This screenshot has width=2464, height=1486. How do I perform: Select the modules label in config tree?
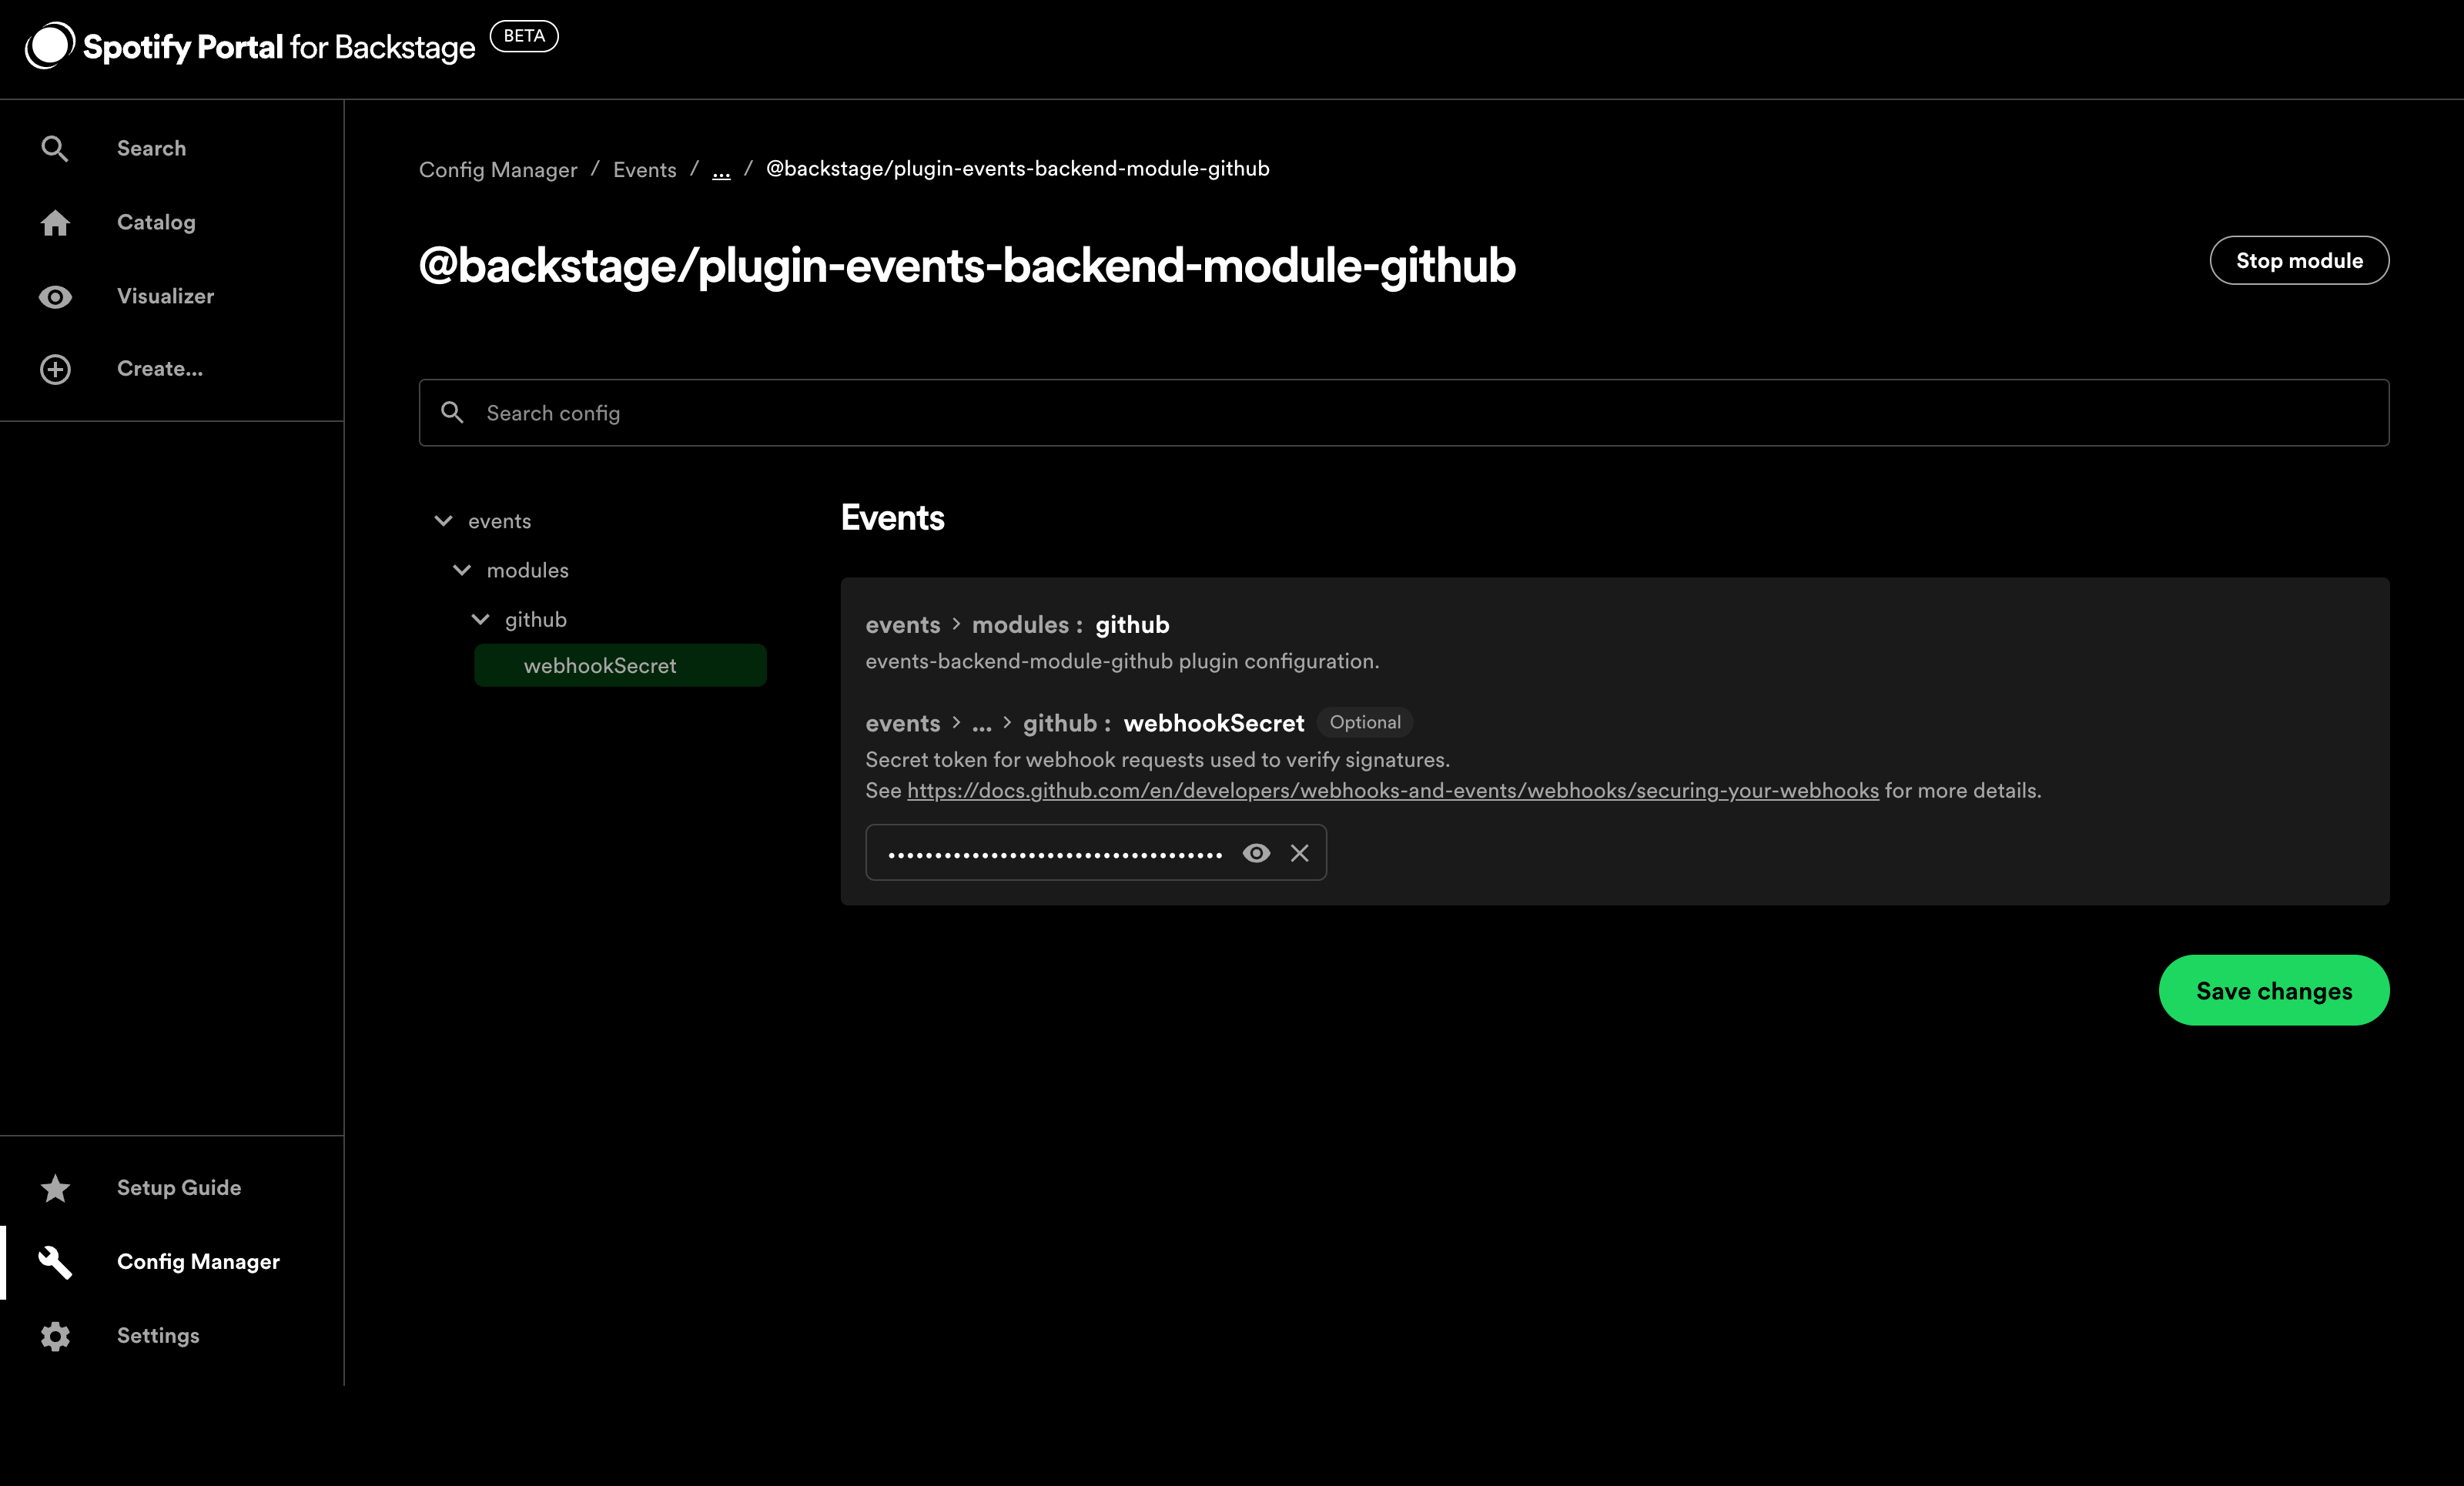pos(527,570)
